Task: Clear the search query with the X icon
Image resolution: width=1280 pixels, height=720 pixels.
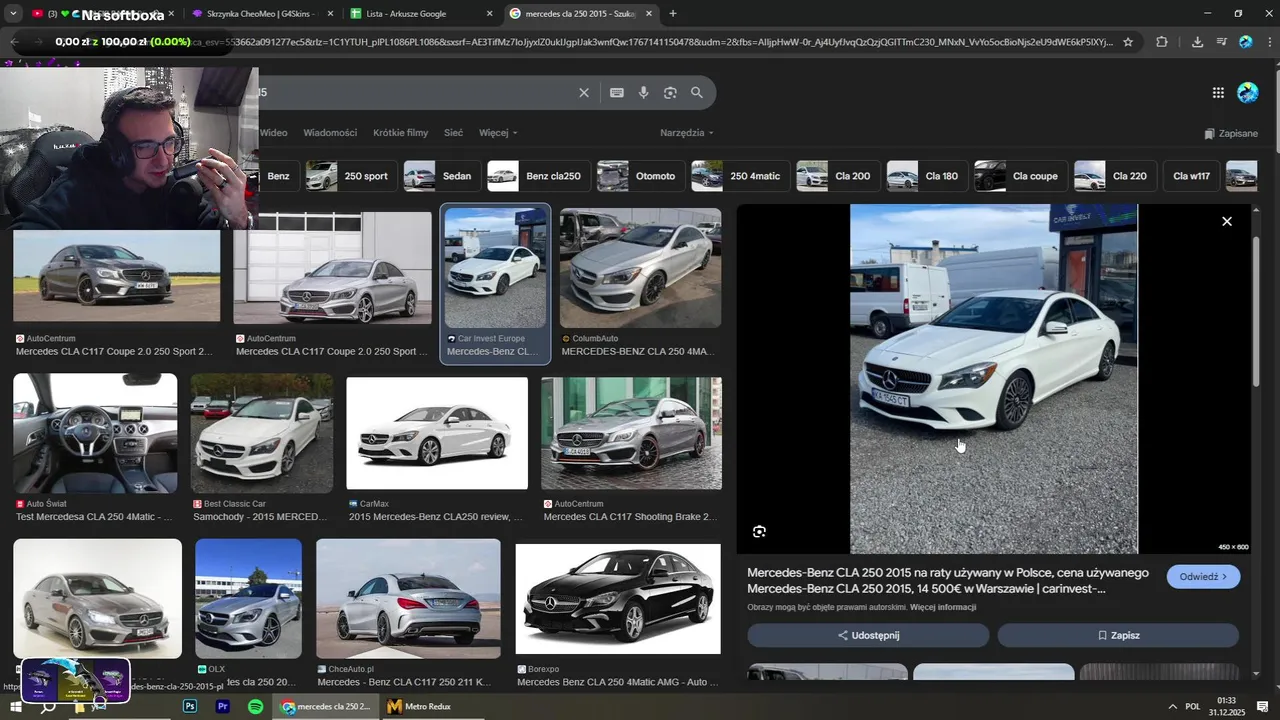Action: (584, 93)
